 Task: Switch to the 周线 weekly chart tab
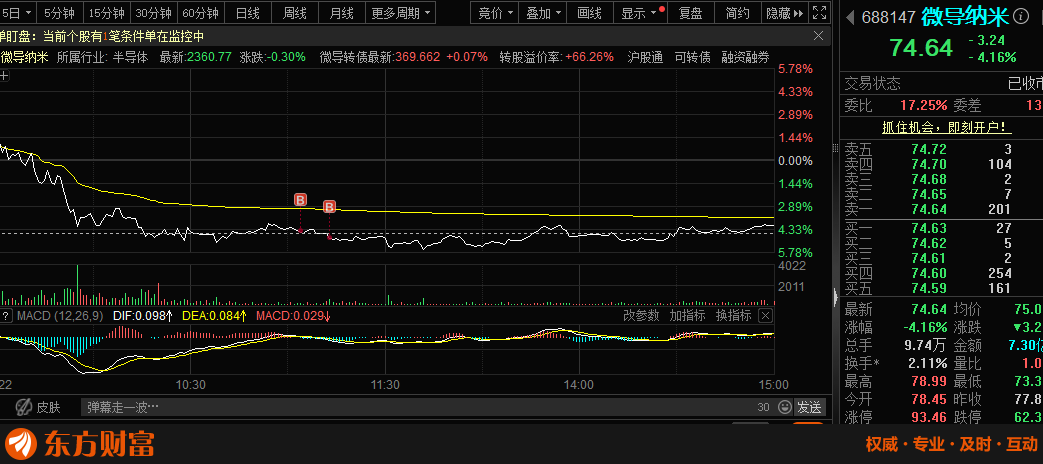pyautogui.click(x=295, y=13)
